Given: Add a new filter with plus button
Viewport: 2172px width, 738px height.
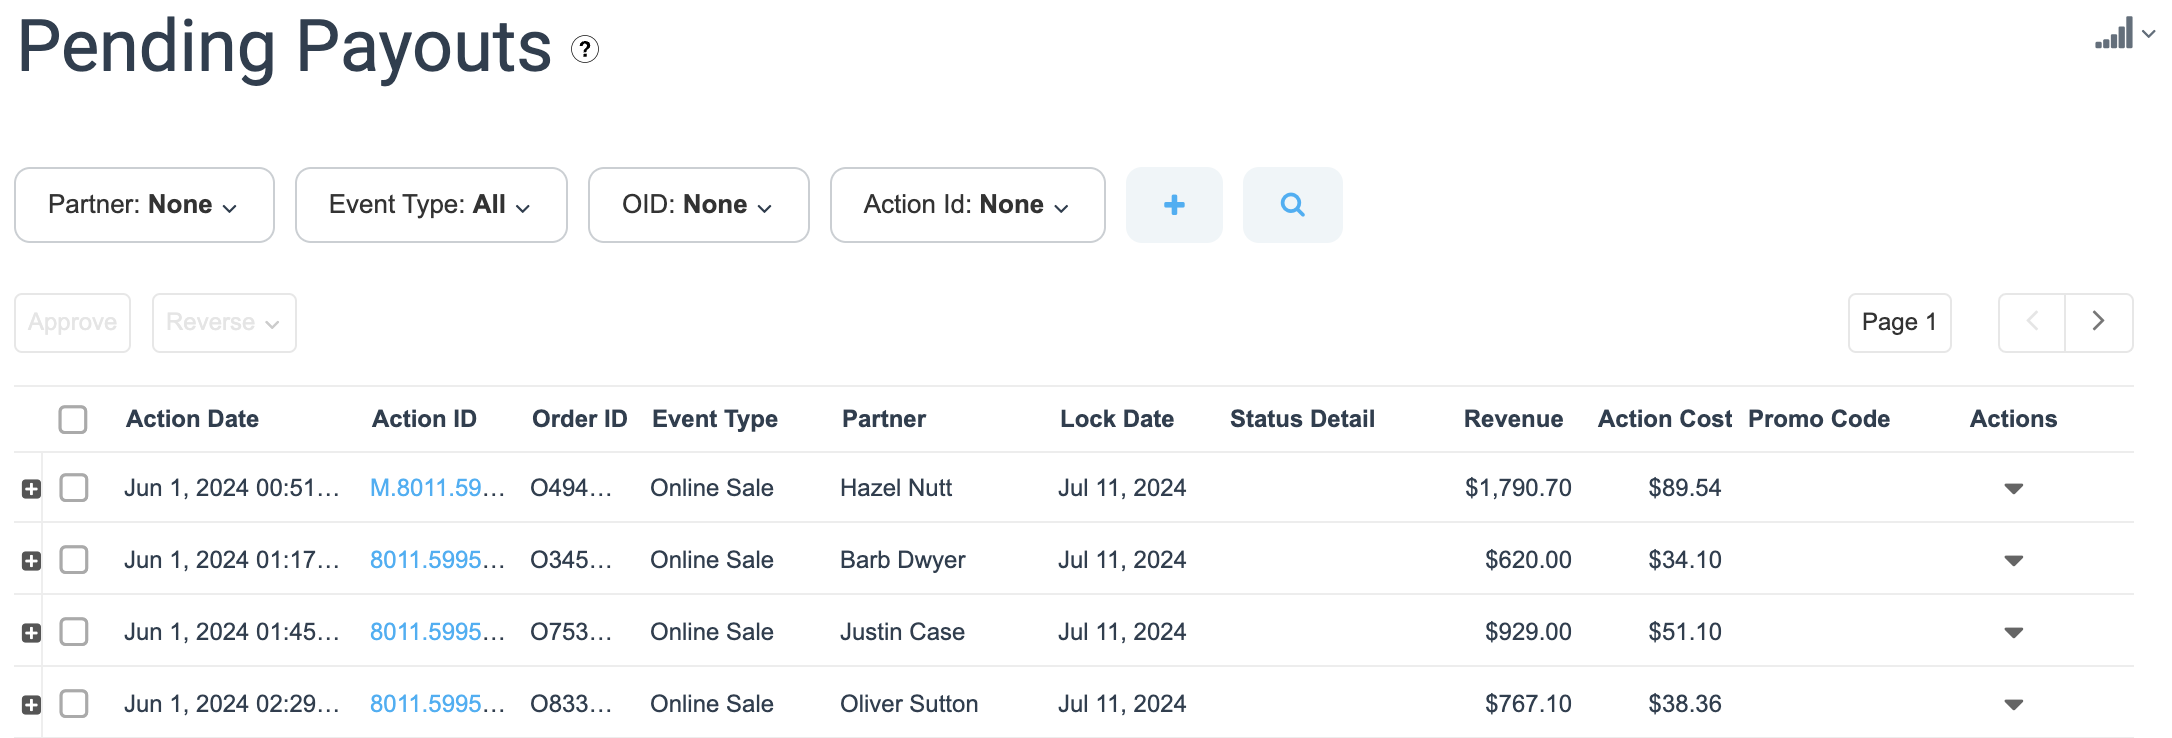Looking at the screenshot, I should pos(1174,205).
